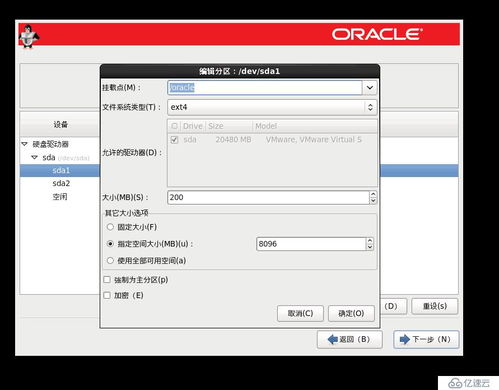
Task: Decrease the 8096 fill size spinner
Action: [x=370, y=247]
